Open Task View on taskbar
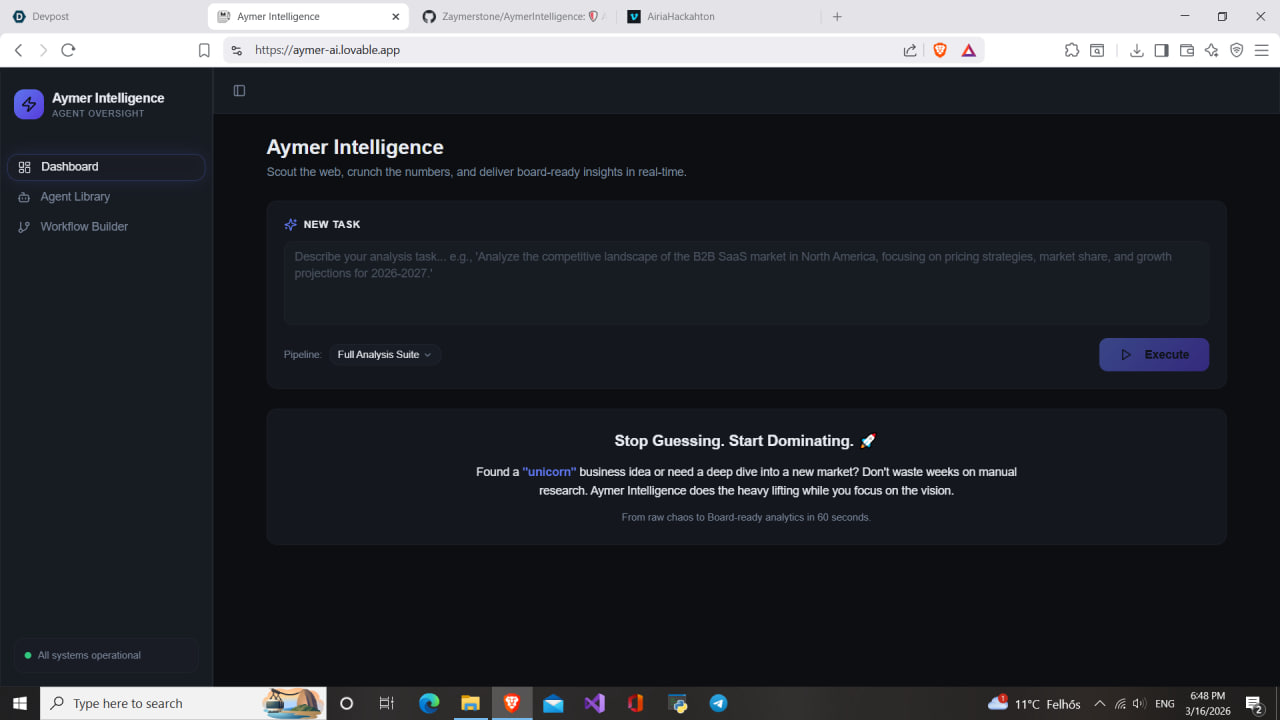Image resolution: width=1280 pixels, height=720 pixels. coord(387,704)
